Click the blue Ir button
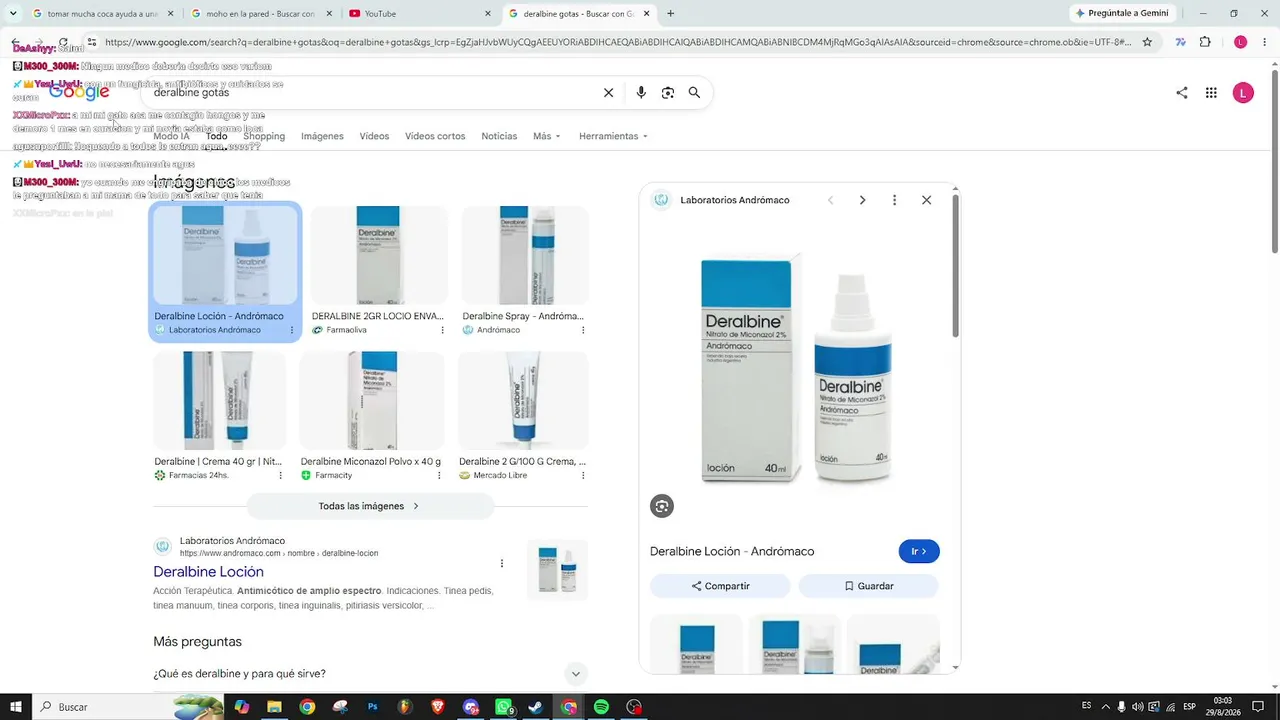Image resolution: width=1280 pixels, height=720 pixels. click(x=919, y=551)
